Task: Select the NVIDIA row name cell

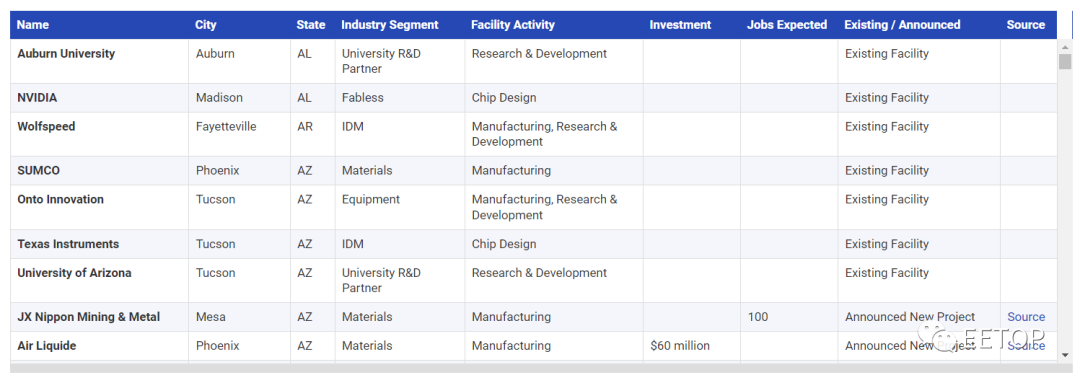Action: [99, 98]
